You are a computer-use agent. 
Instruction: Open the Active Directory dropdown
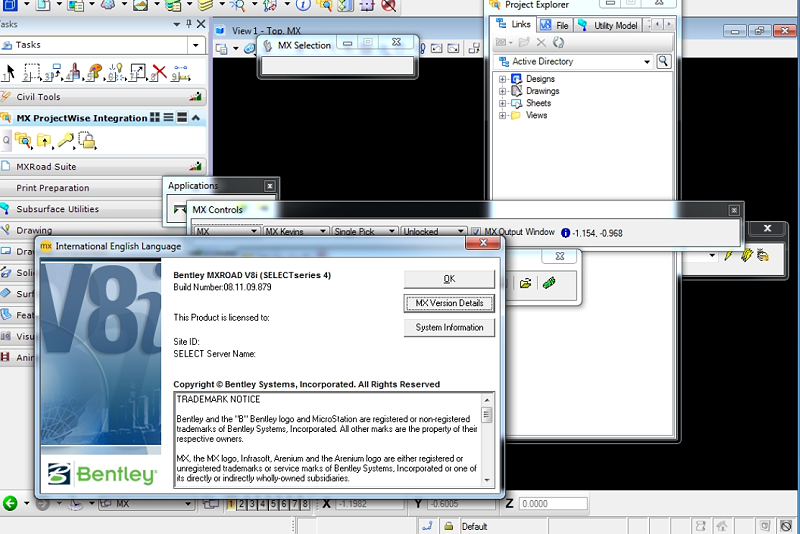646,62
